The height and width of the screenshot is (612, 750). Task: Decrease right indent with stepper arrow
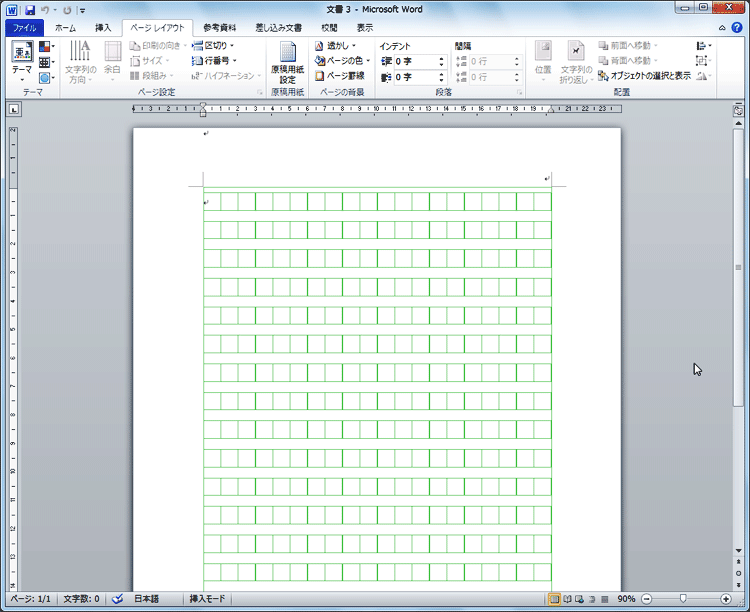coord(441,80)
